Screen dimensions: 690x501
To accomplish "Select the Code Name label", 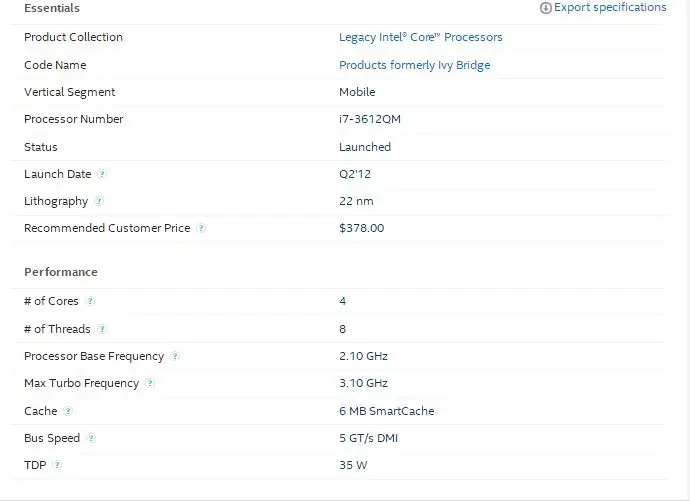I will coord(55,65).
